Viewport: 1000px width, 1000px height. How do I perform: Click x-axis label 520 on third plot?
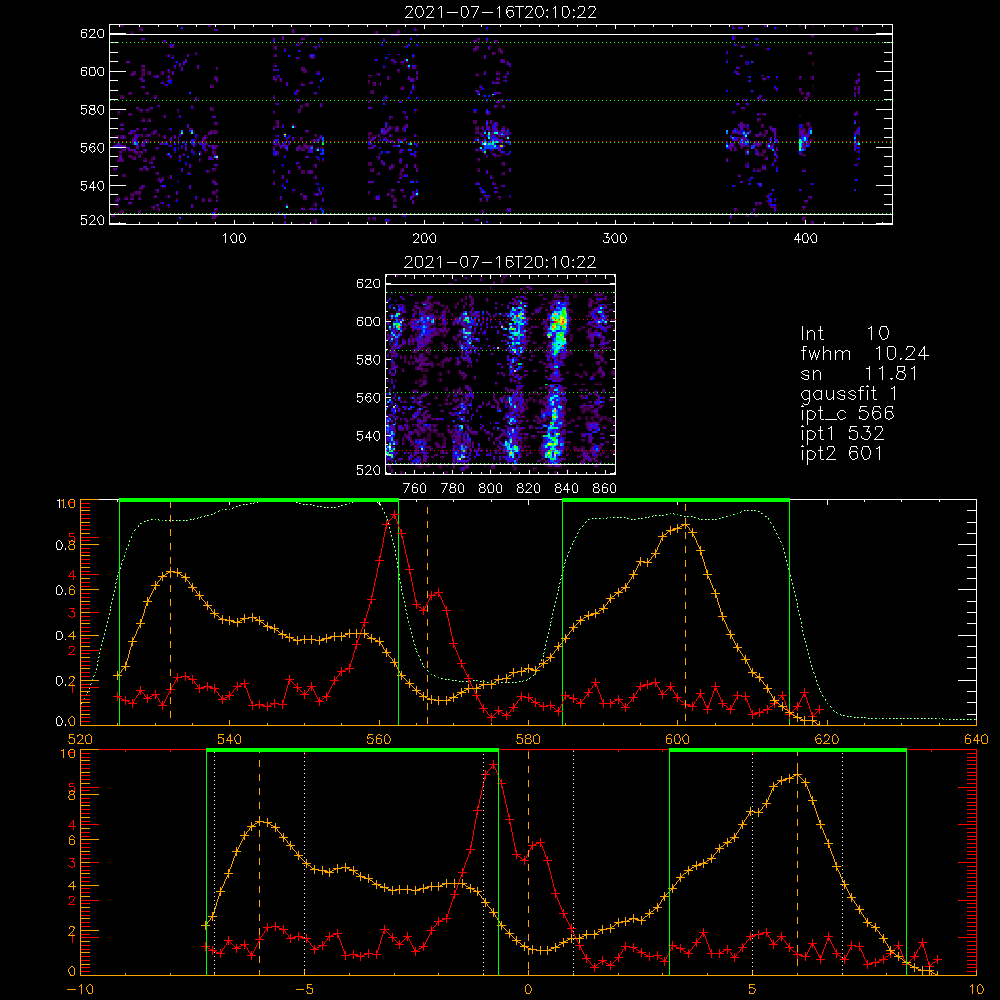[80, 739]
